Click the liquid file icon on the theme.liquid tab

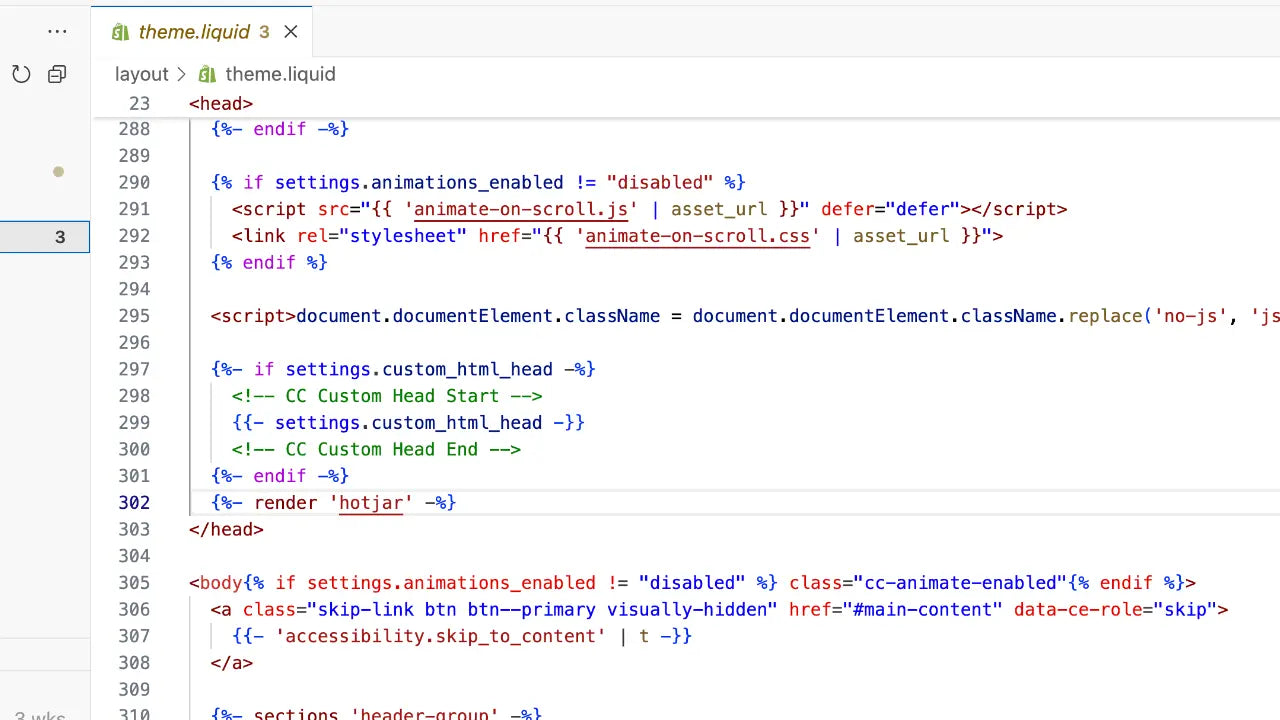(x=120, y=31)
